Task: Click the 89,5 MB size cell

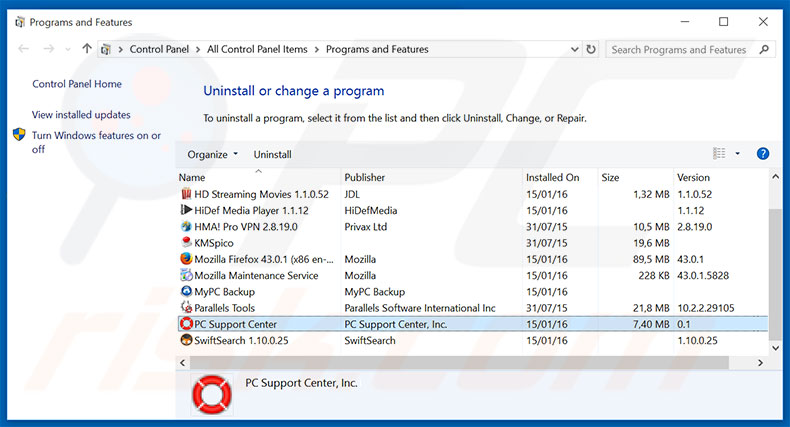Action: tap(651, 259)
